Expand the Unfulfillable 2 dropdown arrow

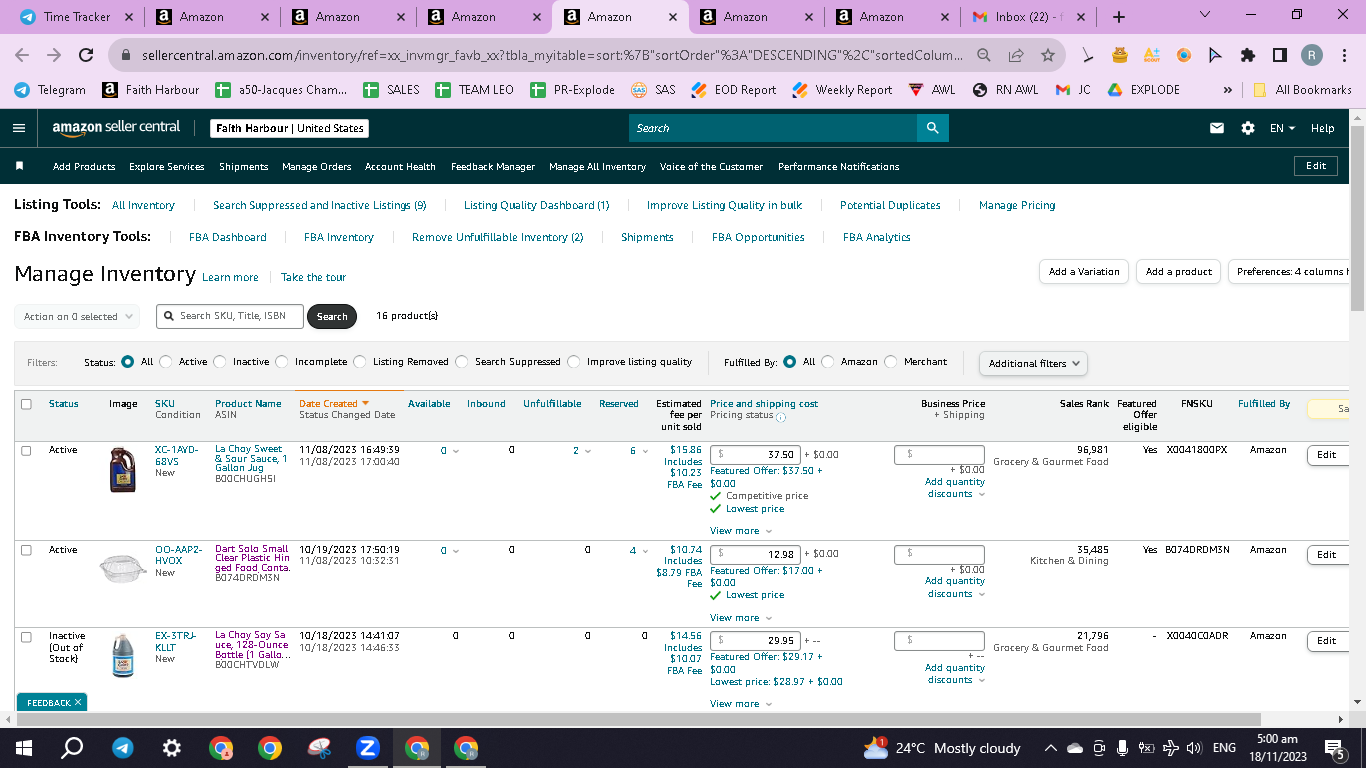[590, 451]
